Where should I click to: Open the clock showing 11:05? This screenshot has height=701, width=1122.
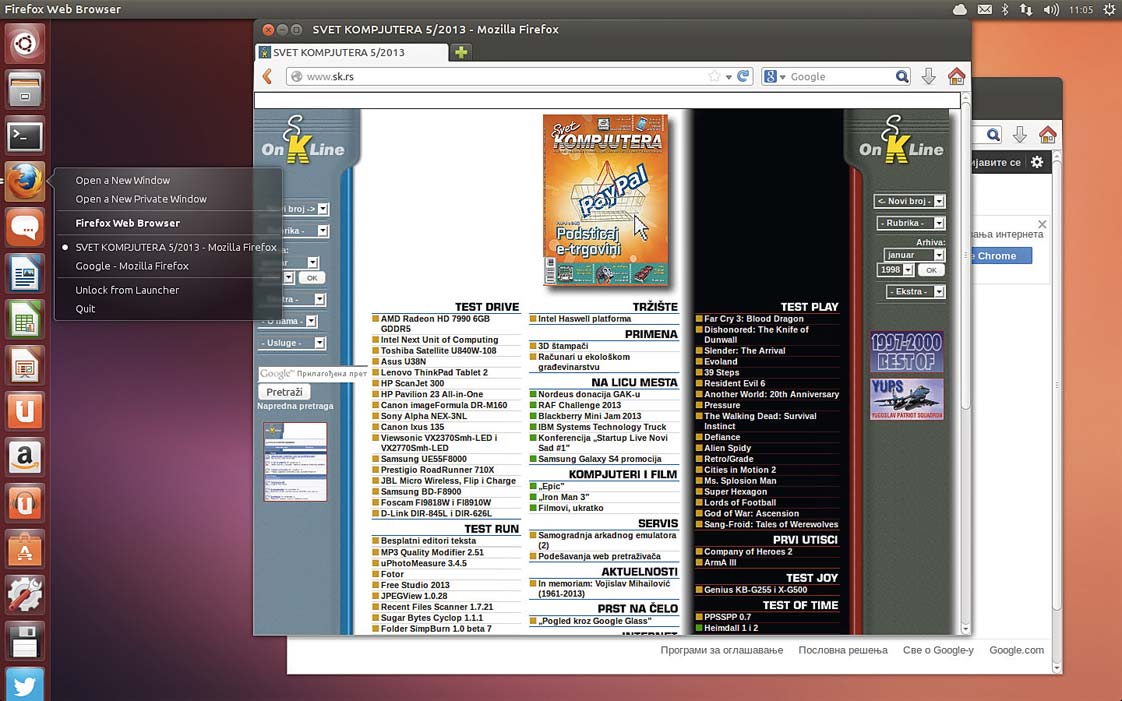(x=1080, y=9)
